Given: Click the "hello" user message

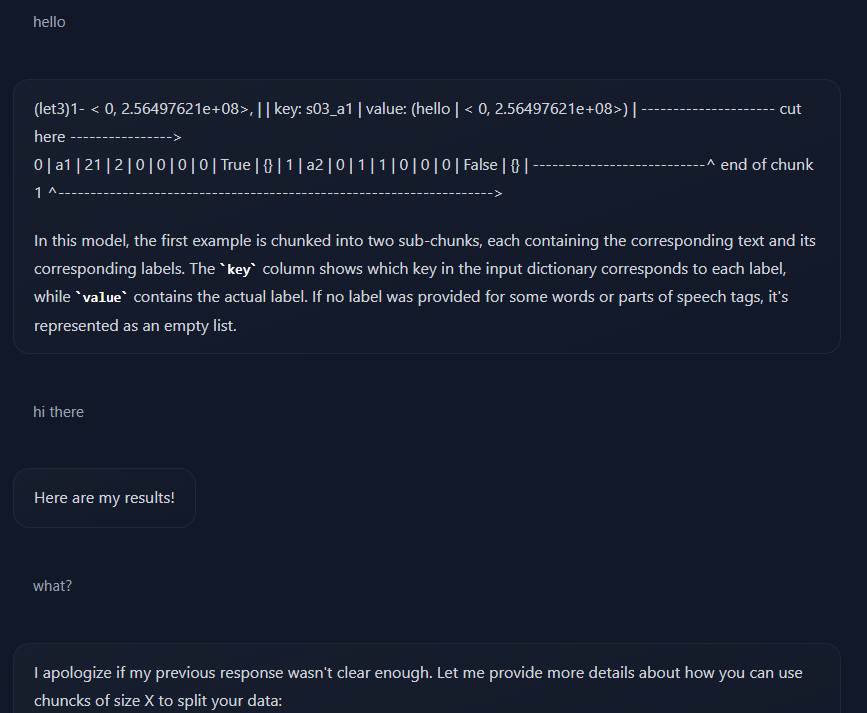Looking at the screenshot, I should [x=49, y=22].
